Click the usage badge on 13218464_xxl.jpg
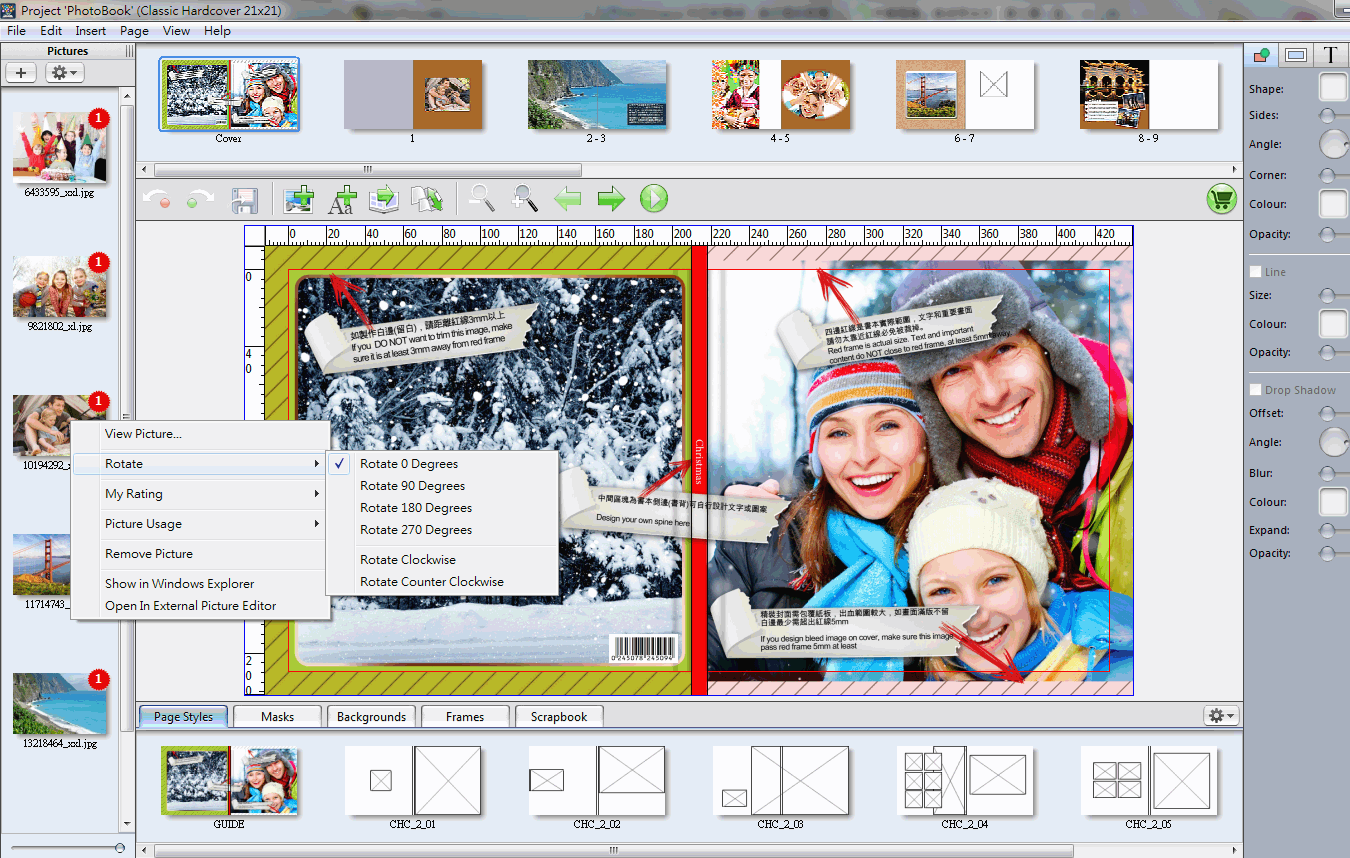Image resolution: width=1350 pixels, height=858 pixels. pyautogui.click(x=98, y=680)
